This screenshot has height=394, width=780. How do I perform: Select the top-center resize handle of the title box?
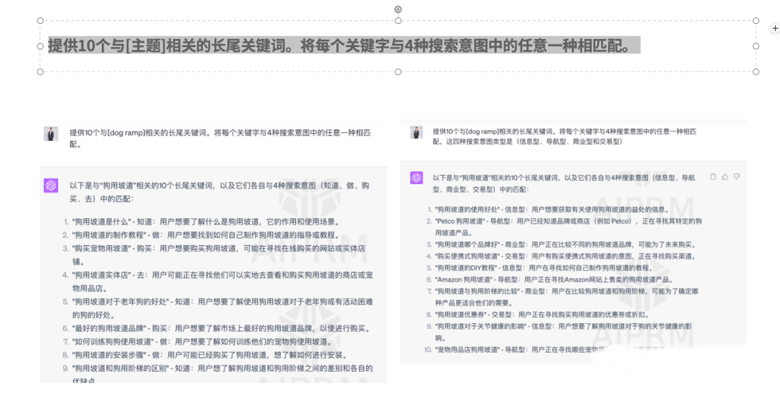[x=398, y=20]
